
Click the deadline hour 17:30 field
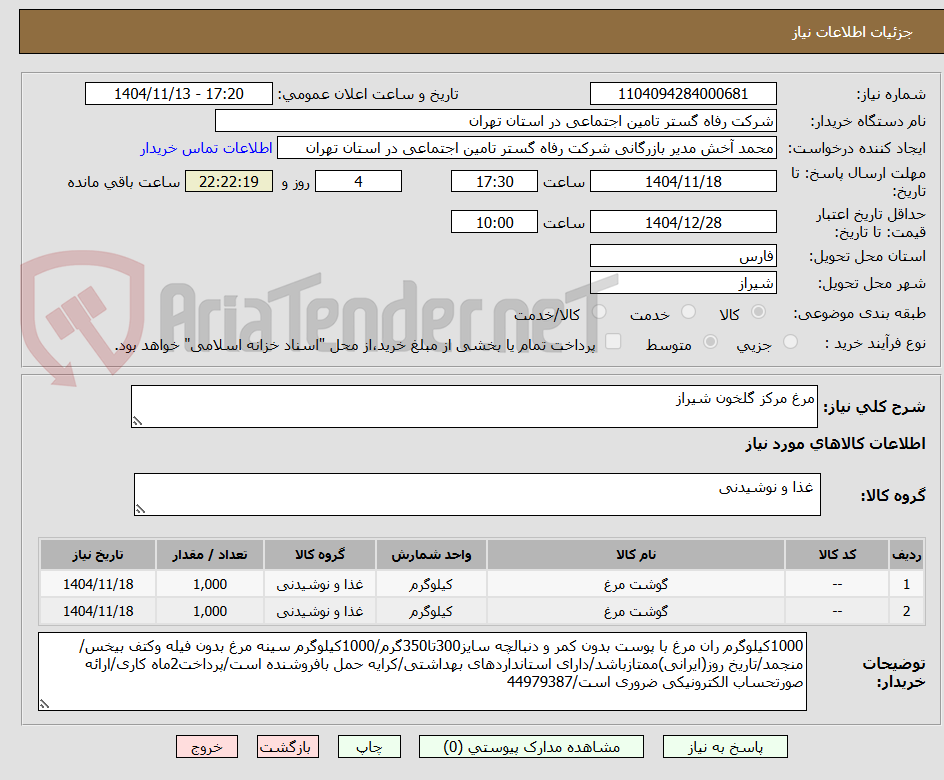(x=494, y=182)
